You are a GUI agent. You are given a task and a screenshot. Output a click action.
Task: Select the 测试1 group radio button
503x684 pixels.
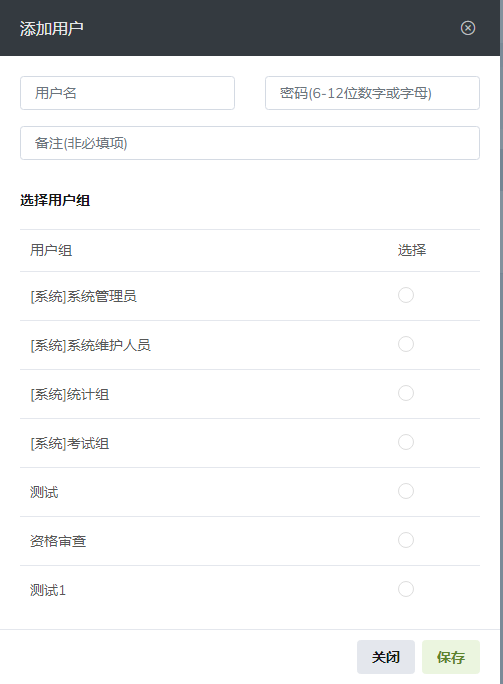(x=406, y=589)
